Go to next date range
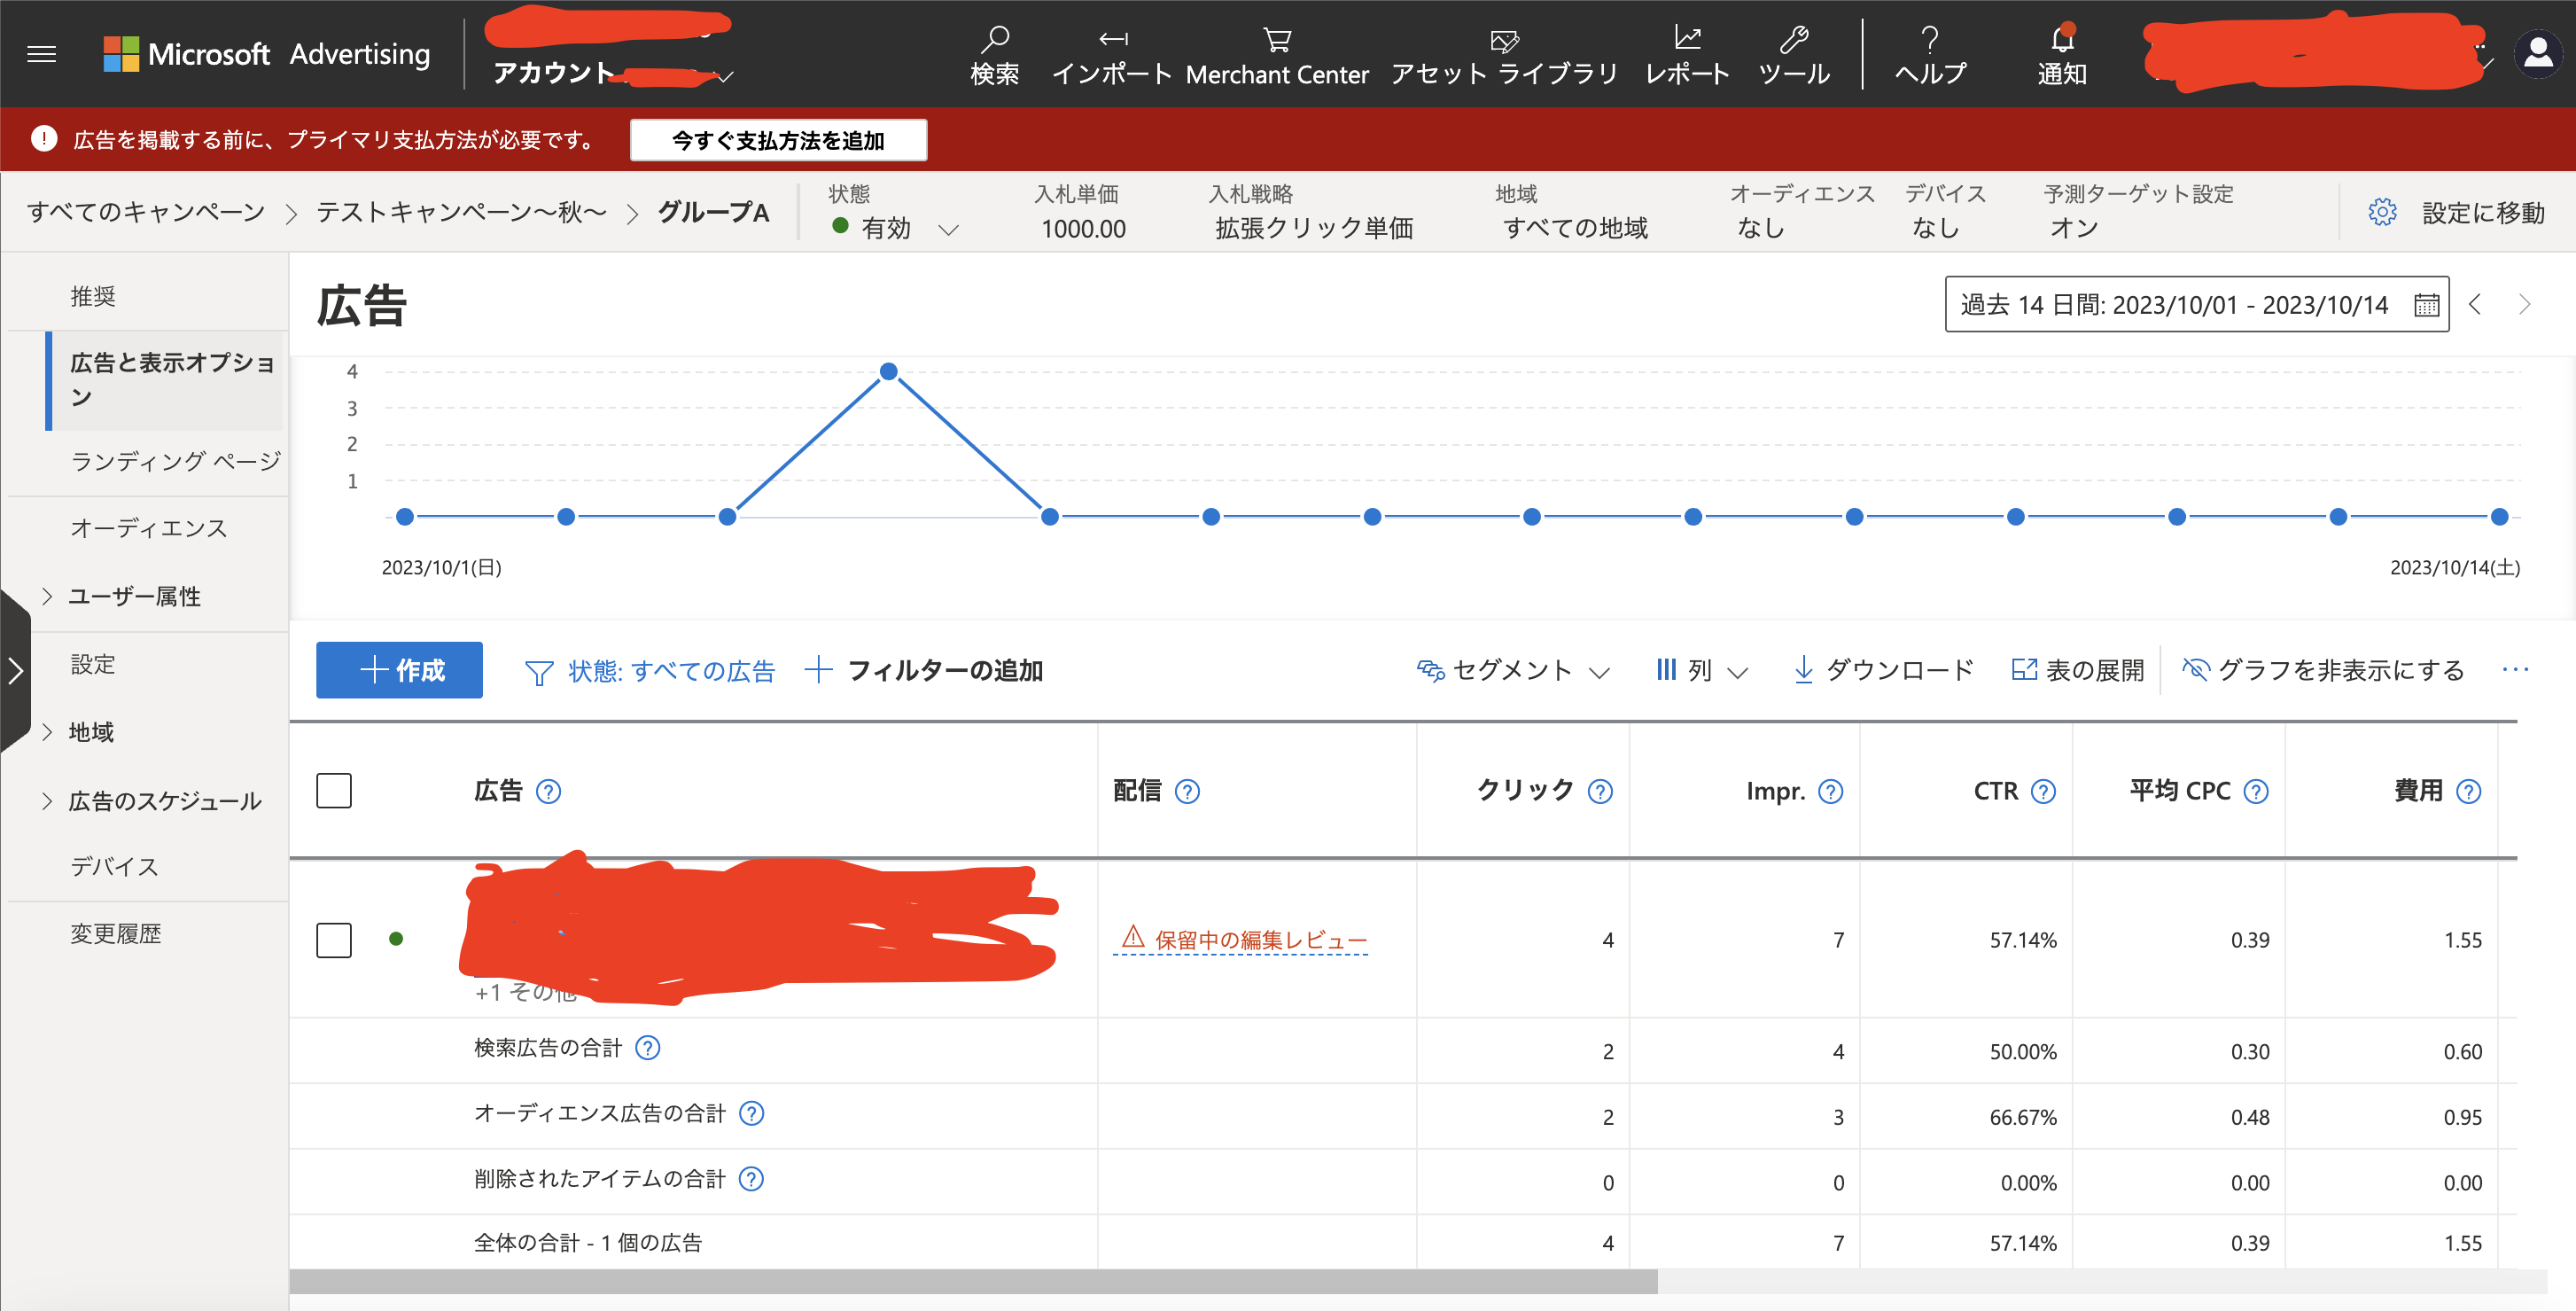 2524,304
